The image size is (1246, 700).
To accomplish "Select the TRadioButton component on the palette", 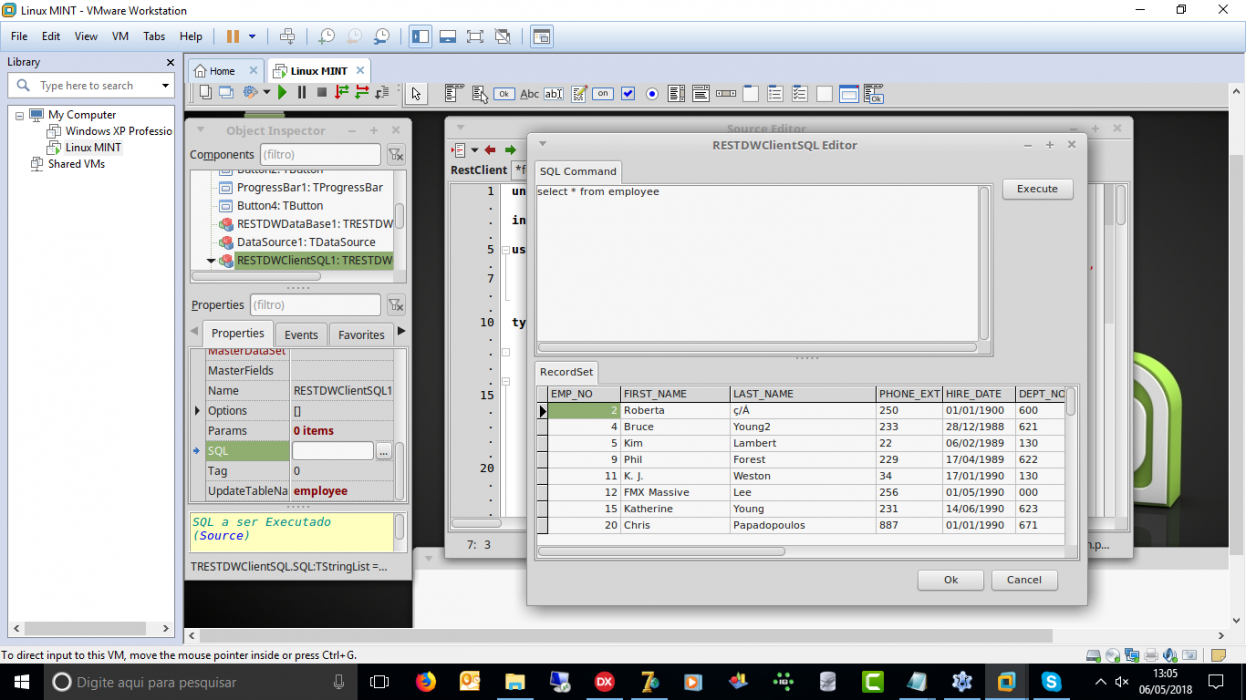I will [x=652, y=94].
